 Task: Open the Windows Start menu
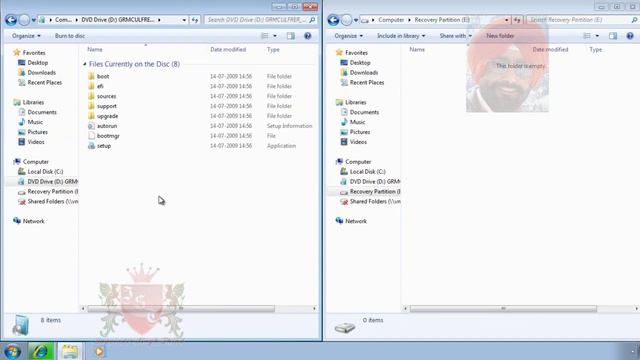click(12, 351)
